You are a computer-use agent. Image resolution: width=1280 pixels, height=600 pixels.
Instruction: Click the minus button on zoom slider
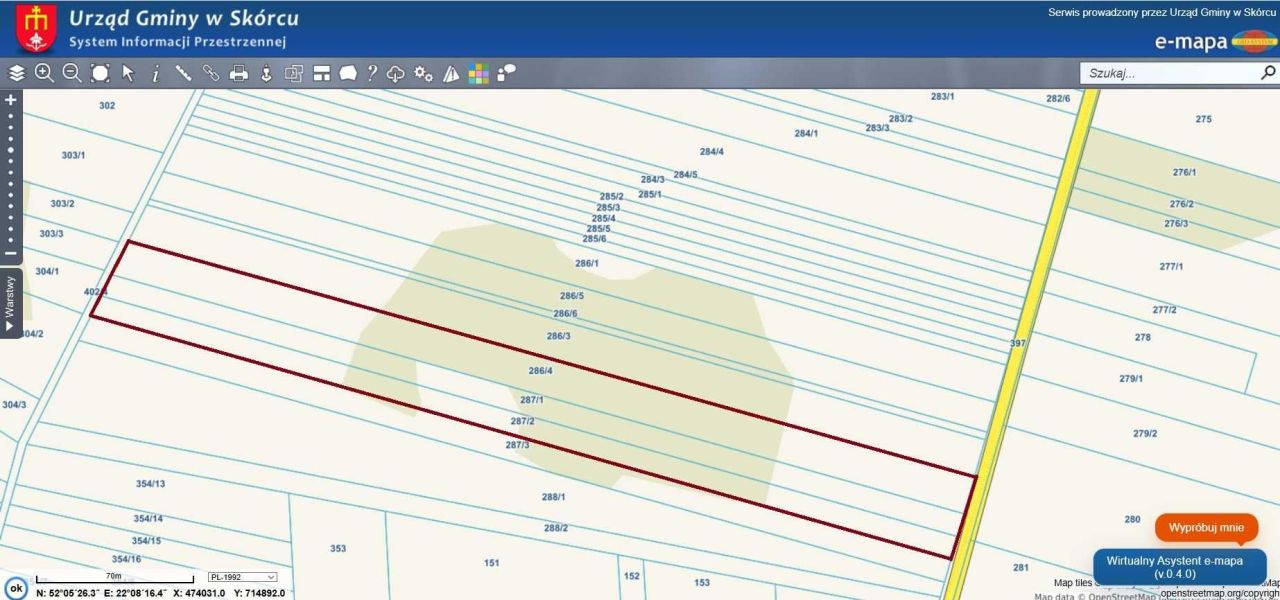tap(11, 254)
